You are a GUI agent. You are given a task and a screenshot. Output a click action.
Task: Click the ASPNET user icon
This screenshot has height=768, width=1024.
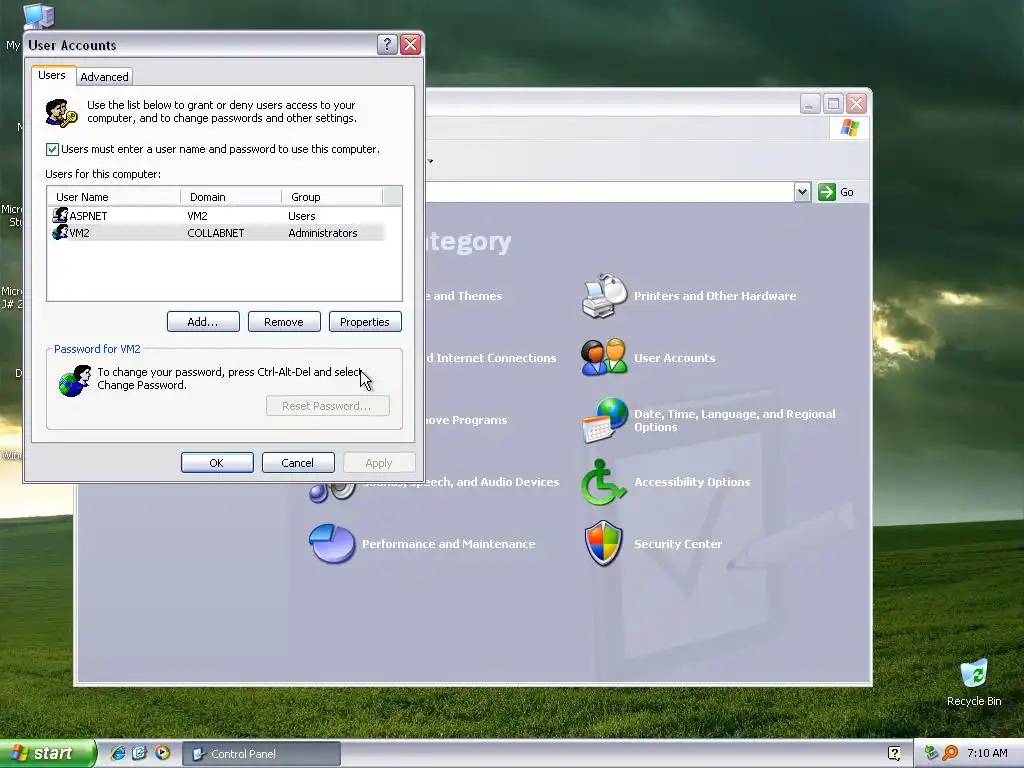pyautogui.click(x=60, y=215)
